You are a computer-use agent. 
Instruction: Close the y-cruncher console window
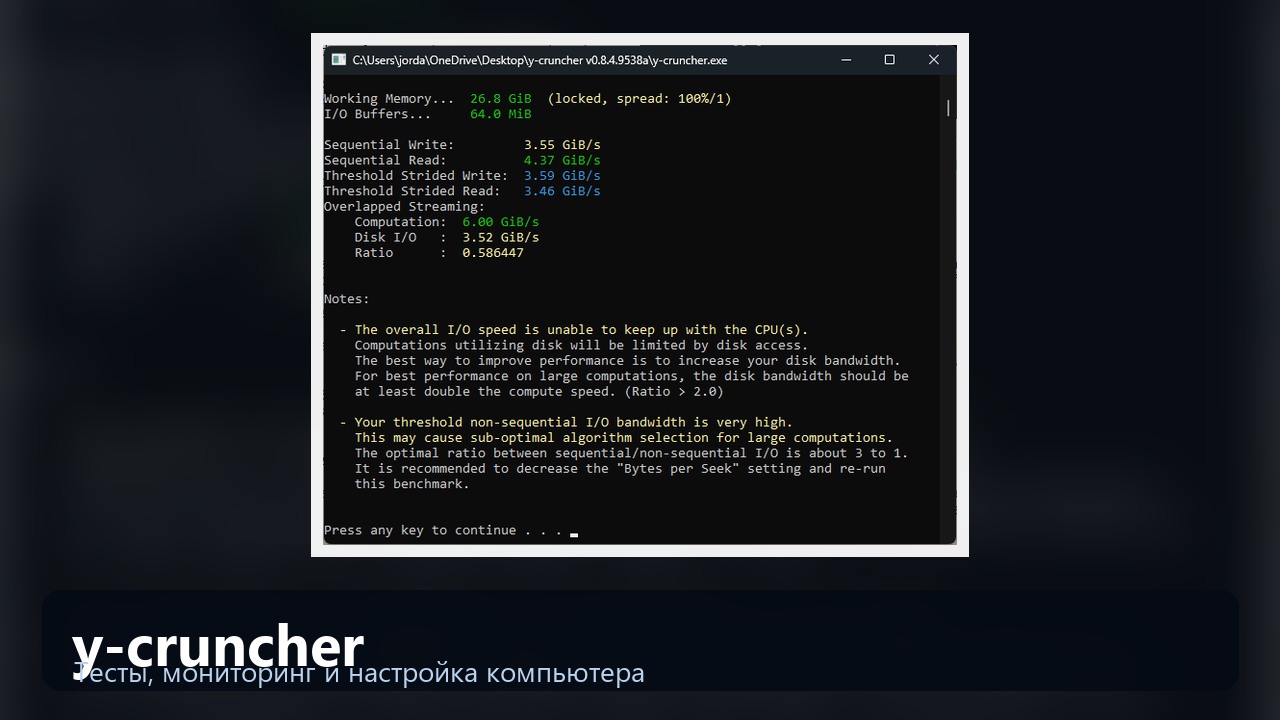(x=934, y=60)
